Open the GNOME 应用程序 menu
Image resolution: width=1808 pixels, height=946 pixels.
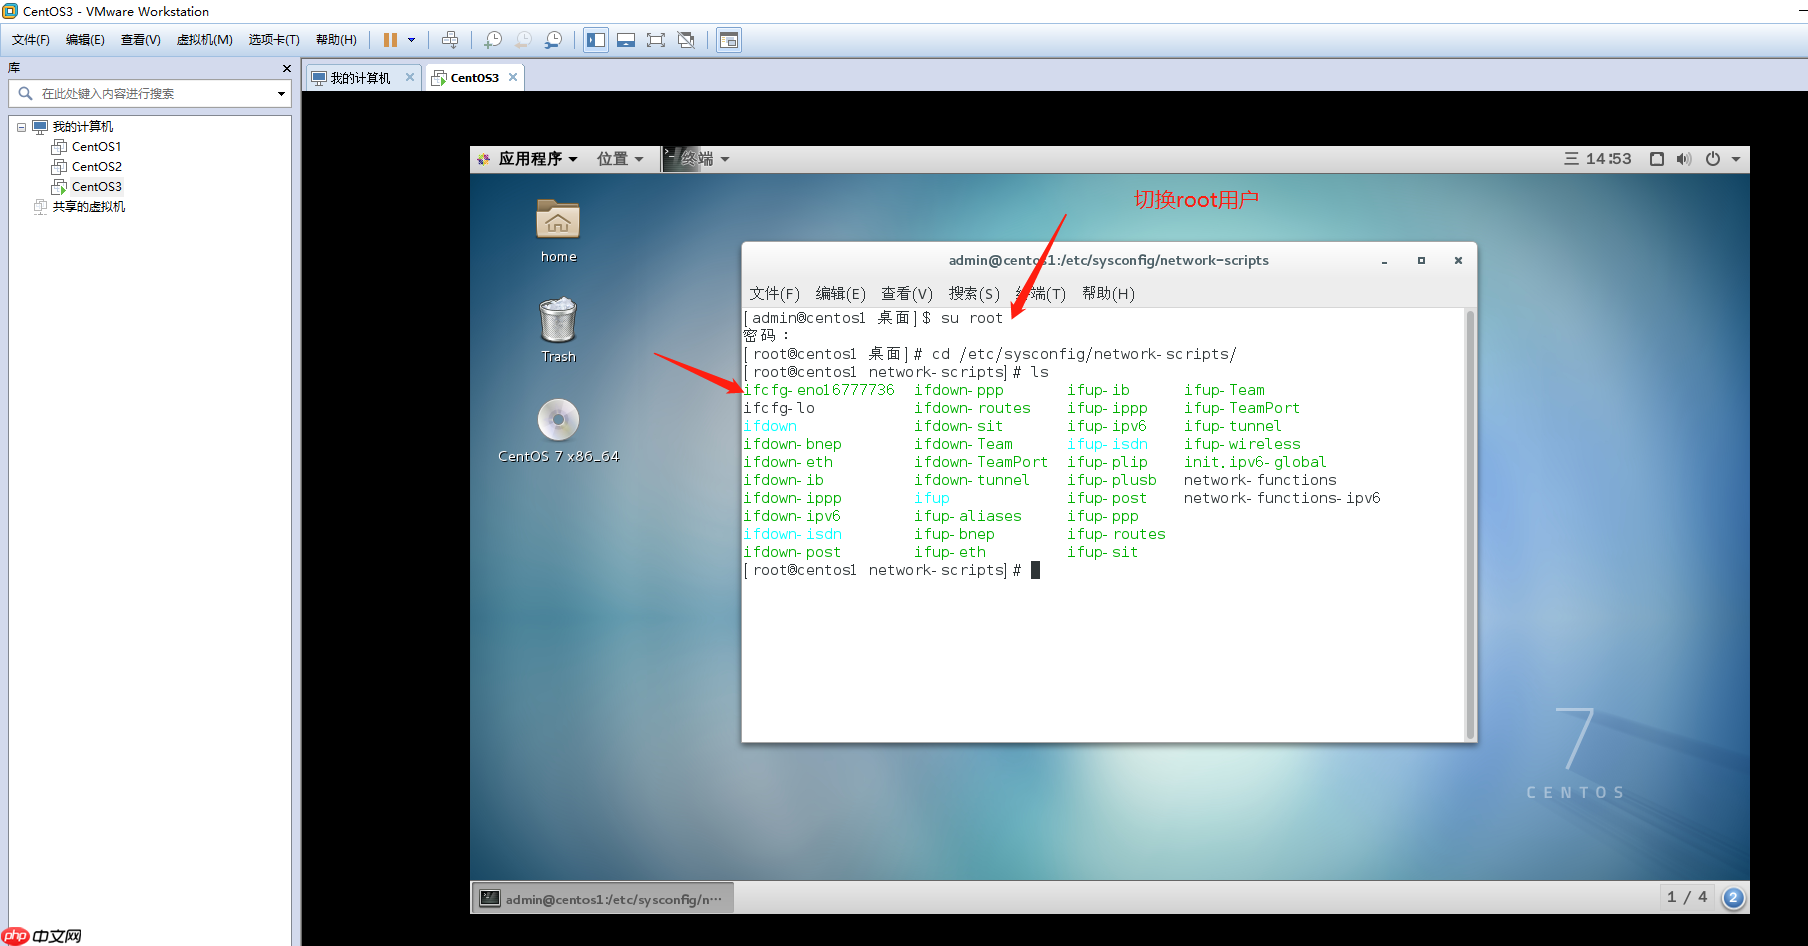point(528,159)
